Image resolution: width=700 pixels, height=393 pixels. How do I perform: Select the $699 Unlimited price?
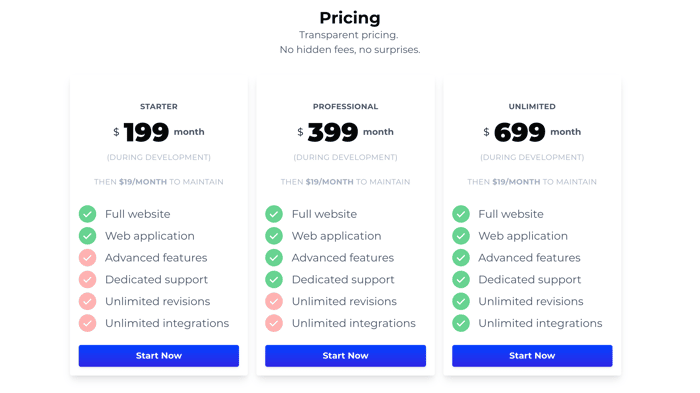coord(519,132)
